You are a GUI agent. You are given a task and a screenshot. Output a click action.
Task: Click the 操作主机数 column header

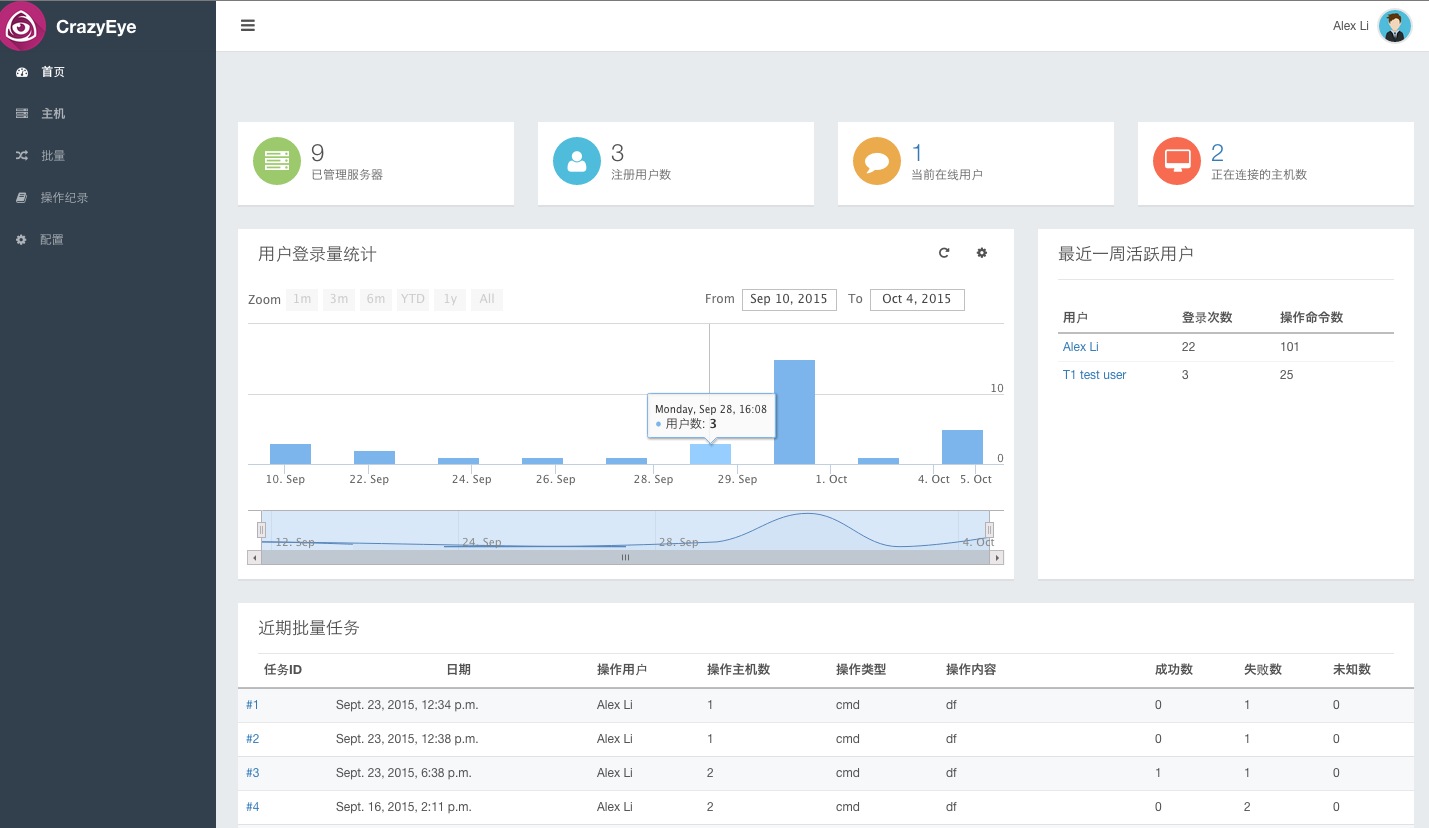738,670
